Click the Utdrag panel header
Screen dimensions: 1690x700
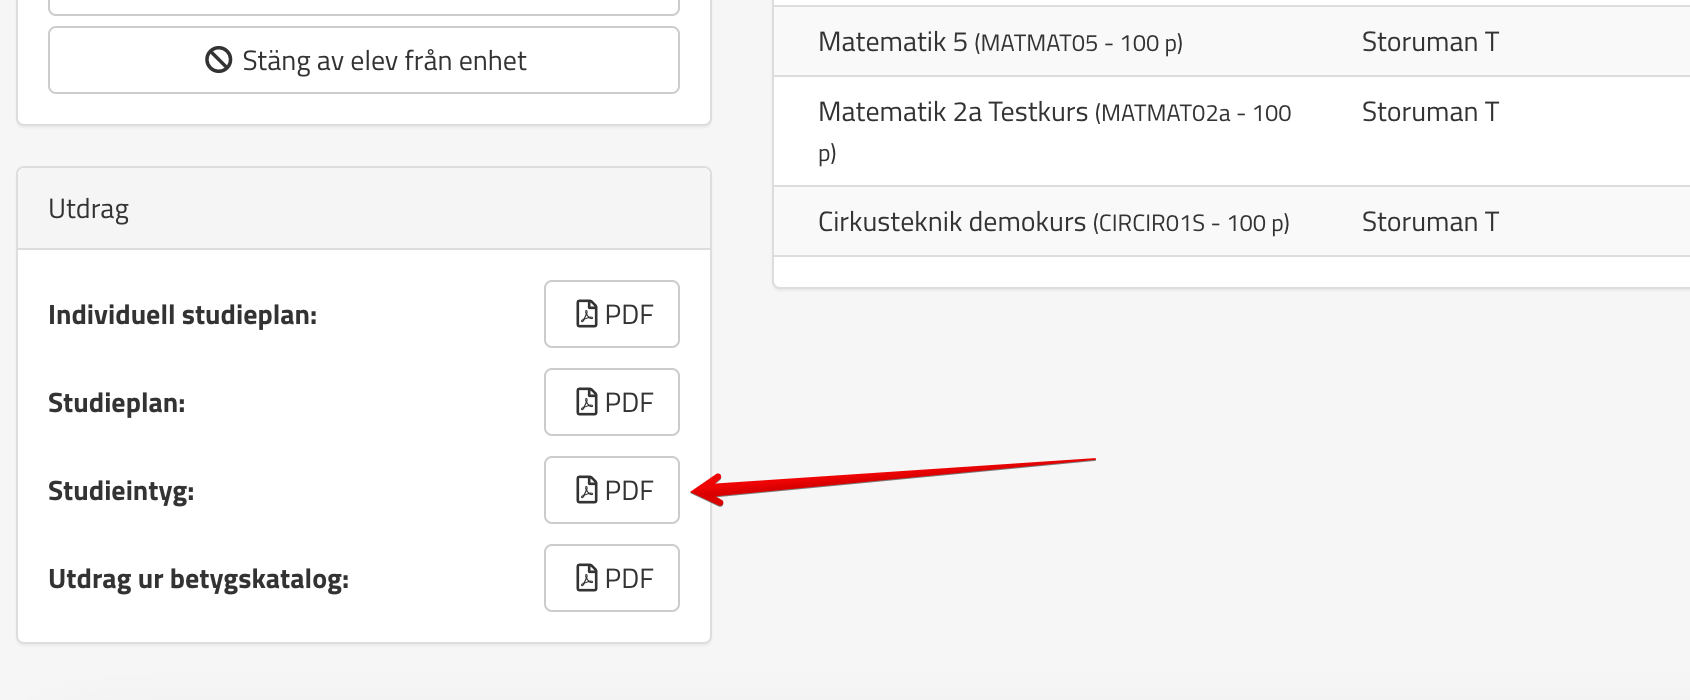(x=89, y=209)
